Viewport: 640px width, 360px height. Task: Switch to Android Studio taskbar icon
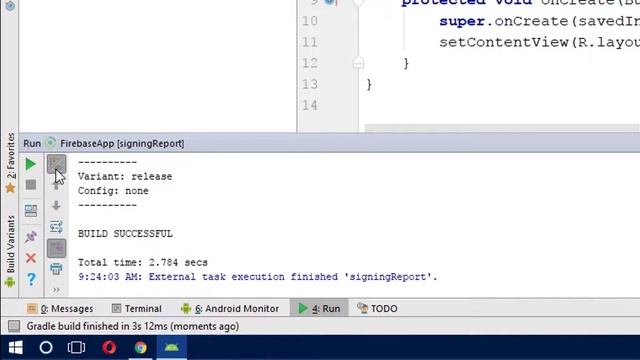click(x=171, y=347)
